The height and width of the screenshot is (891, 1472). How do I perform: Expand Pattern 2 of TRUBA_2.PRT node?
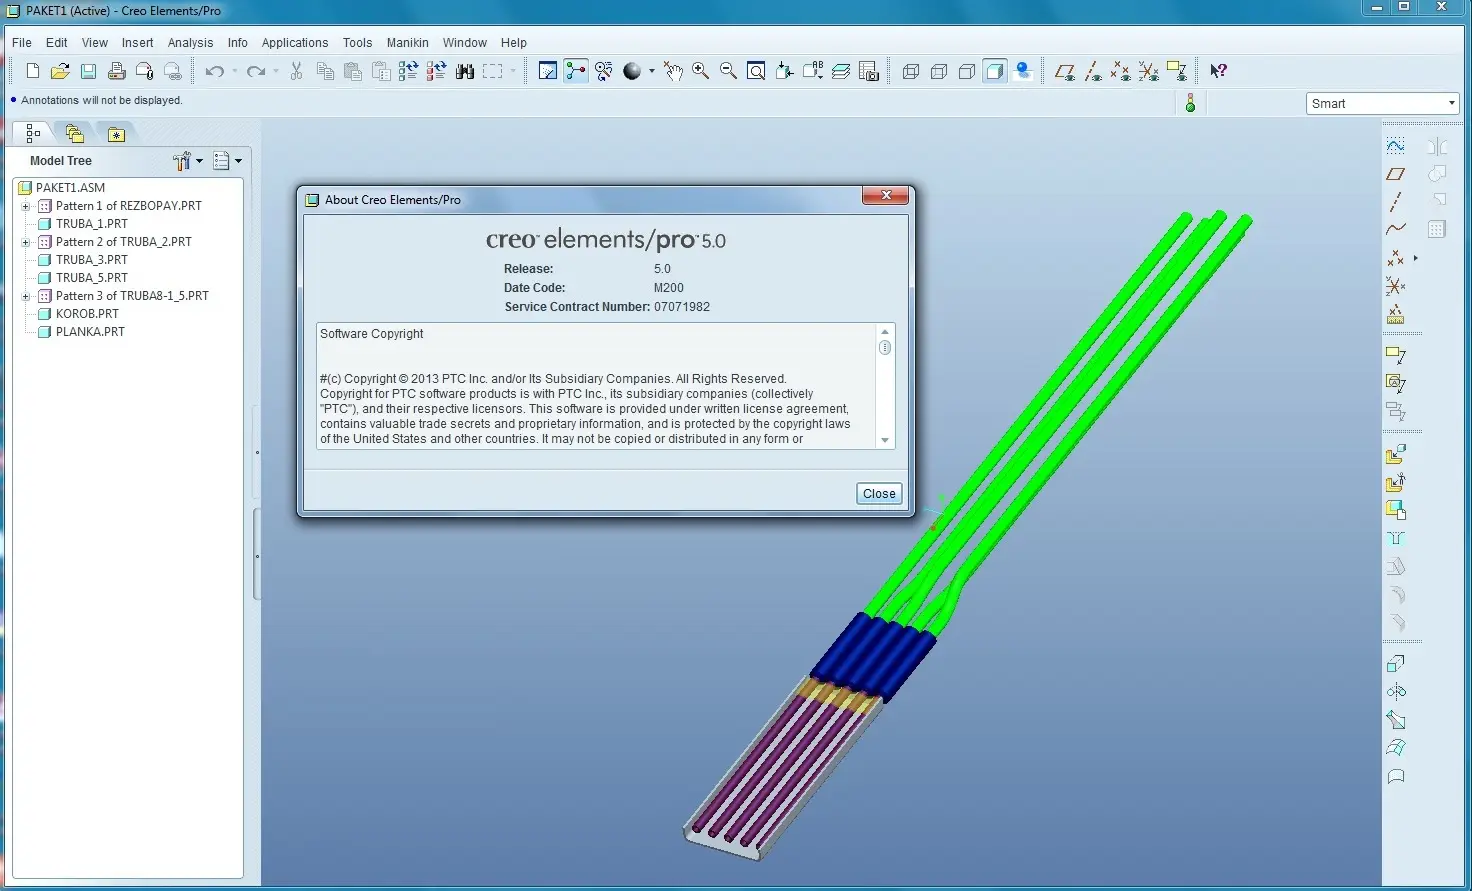26,242
